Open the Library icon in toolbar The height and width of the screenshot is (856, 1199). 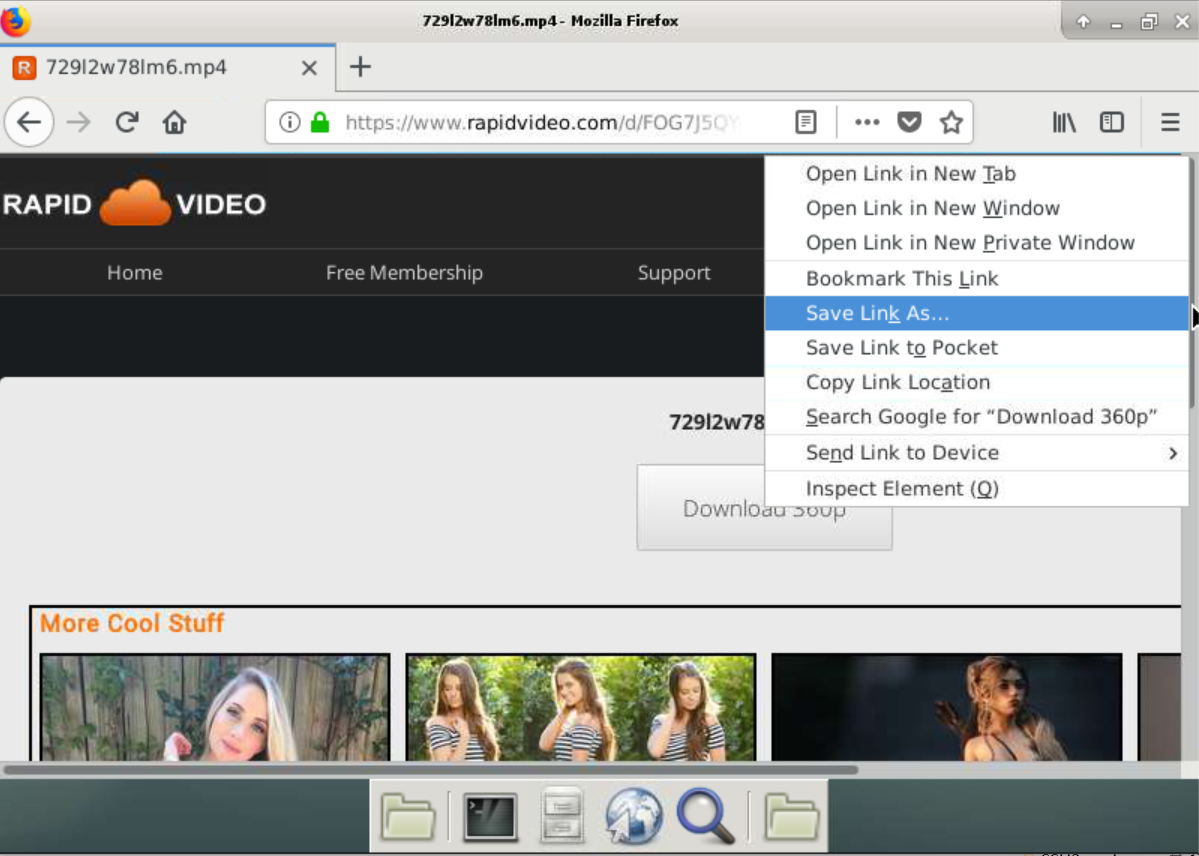pyautogui.click(x=1064, y=122)
